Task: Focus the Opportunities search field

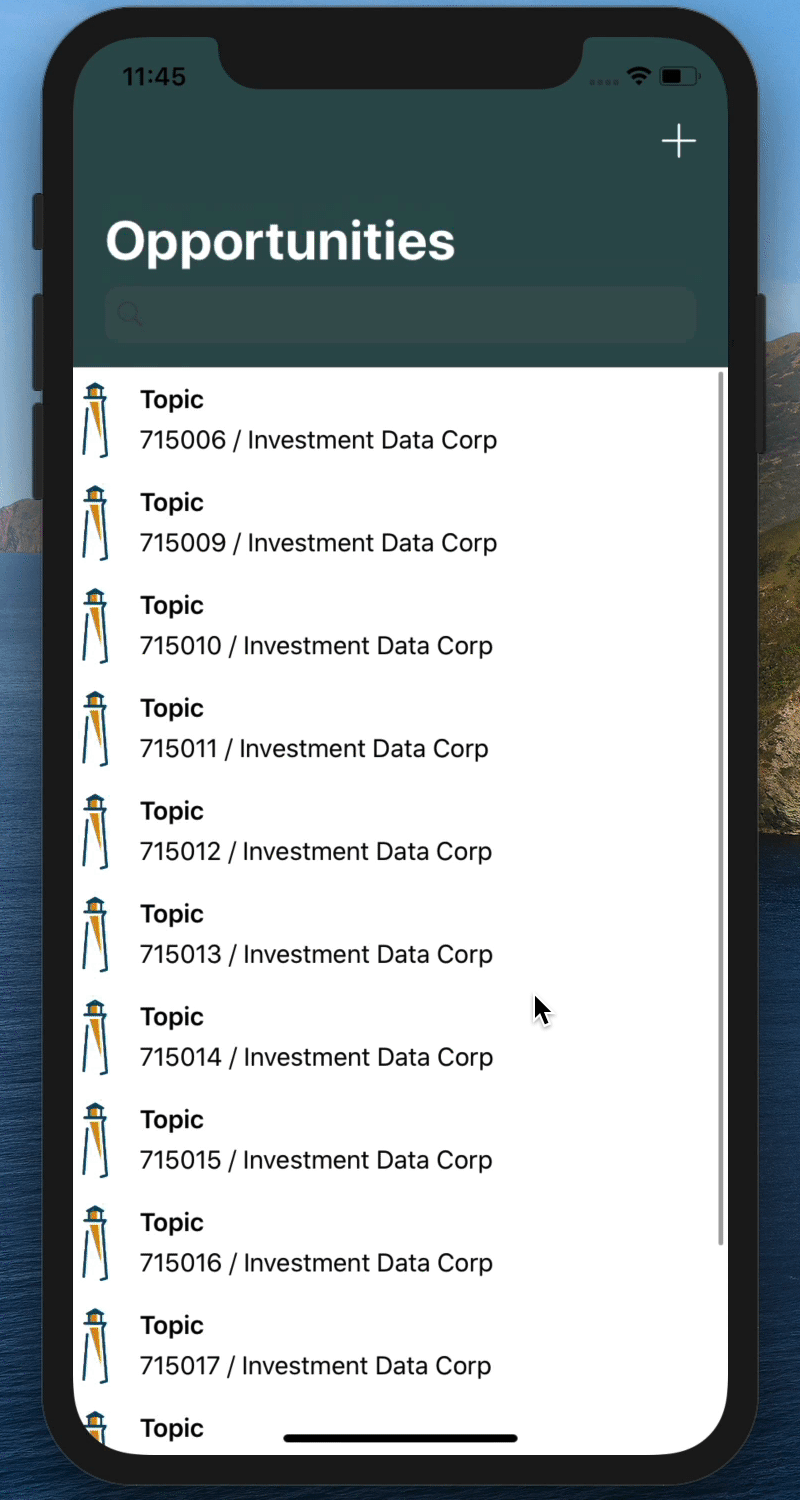Action: (400, 315)
